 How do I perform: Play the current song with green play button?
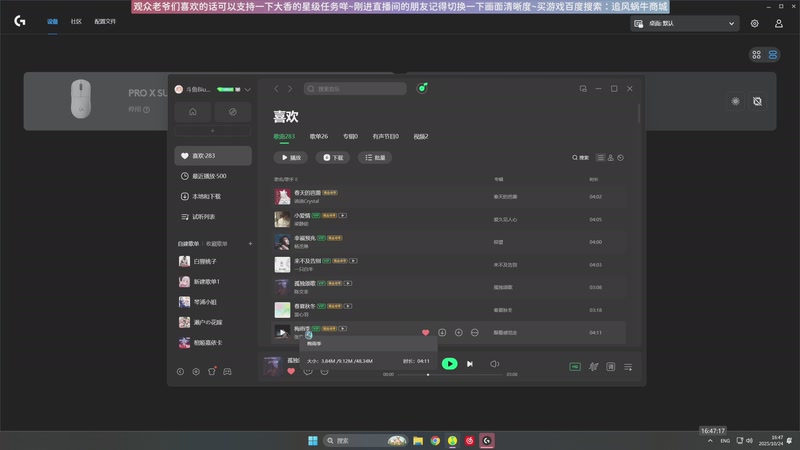coord(449,364)
